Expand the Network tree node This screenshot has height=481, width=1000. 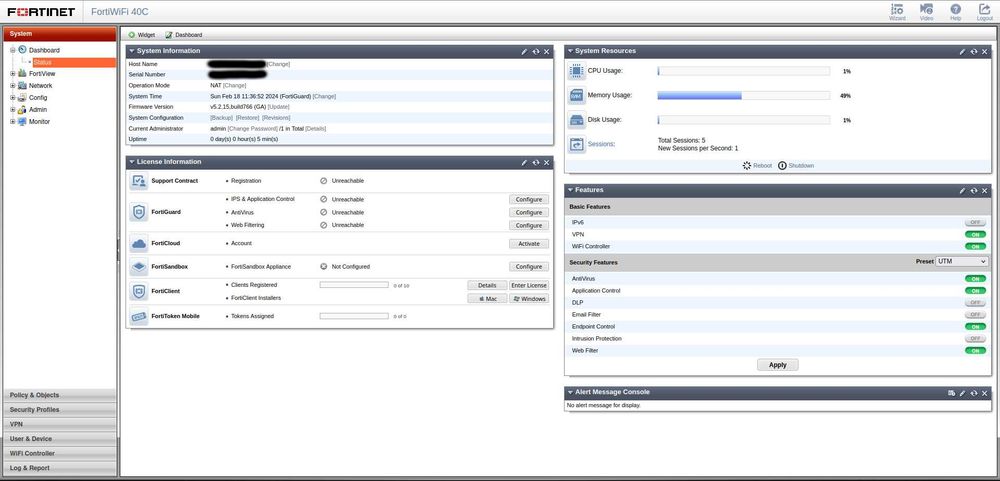12,85
